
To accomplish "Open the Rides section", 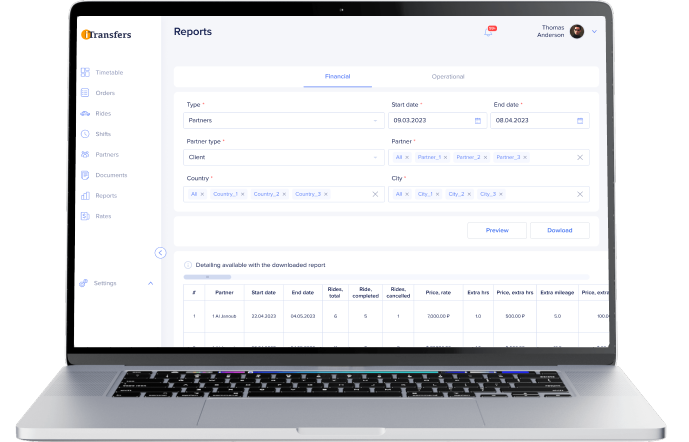I will point(103,113).
